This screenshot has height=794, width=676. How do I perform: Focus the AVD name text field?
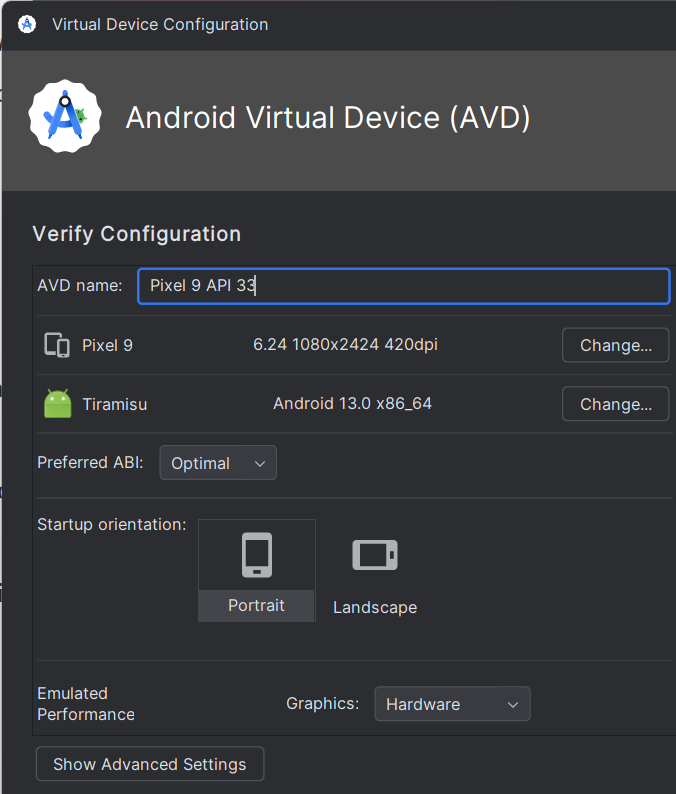(x=403, y=285)
